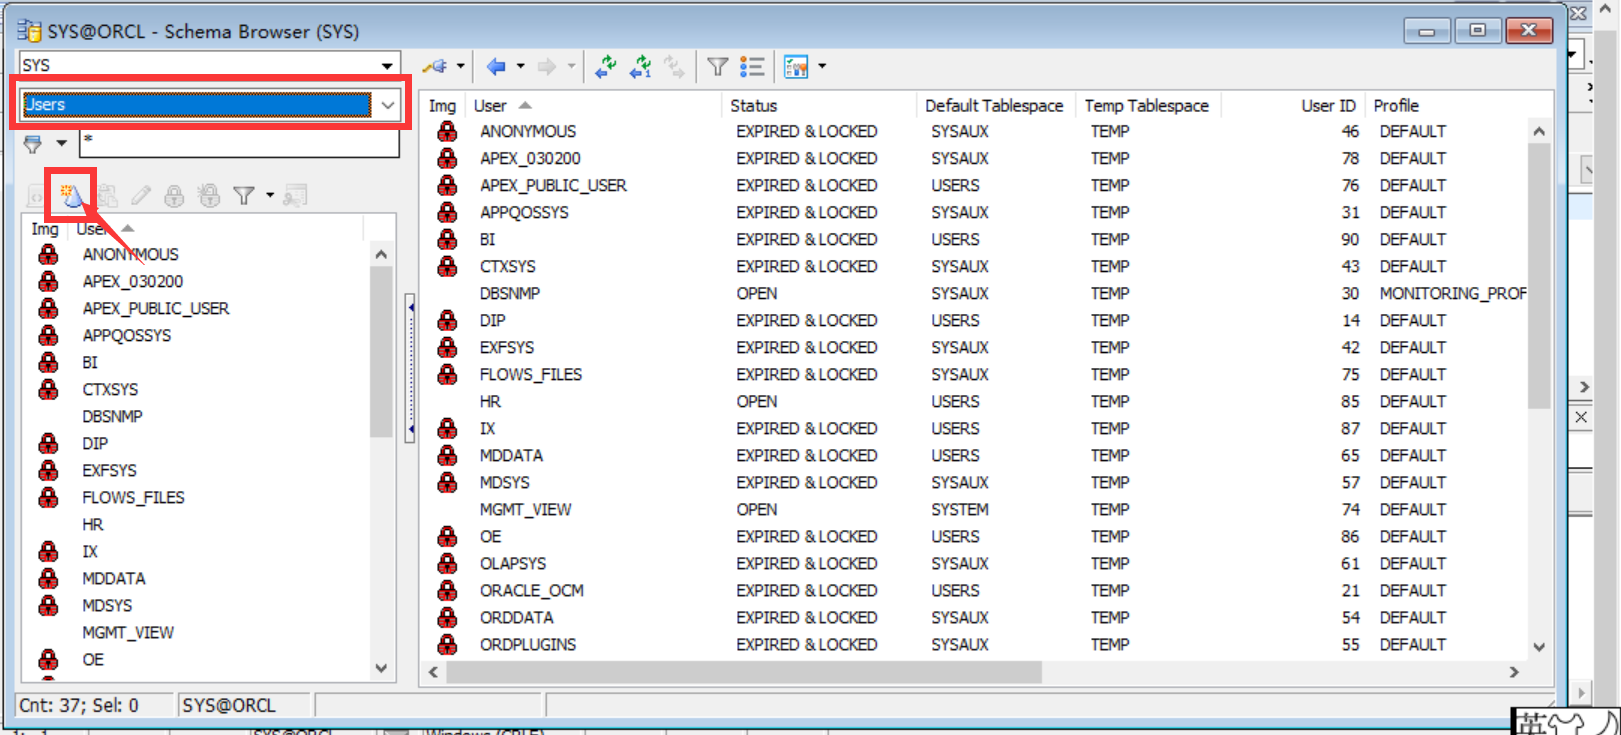This screenshot has width=1621, height=735.
Task: Click lock icon beside MDSYS in left list
Action: click(x=48, y=606)
